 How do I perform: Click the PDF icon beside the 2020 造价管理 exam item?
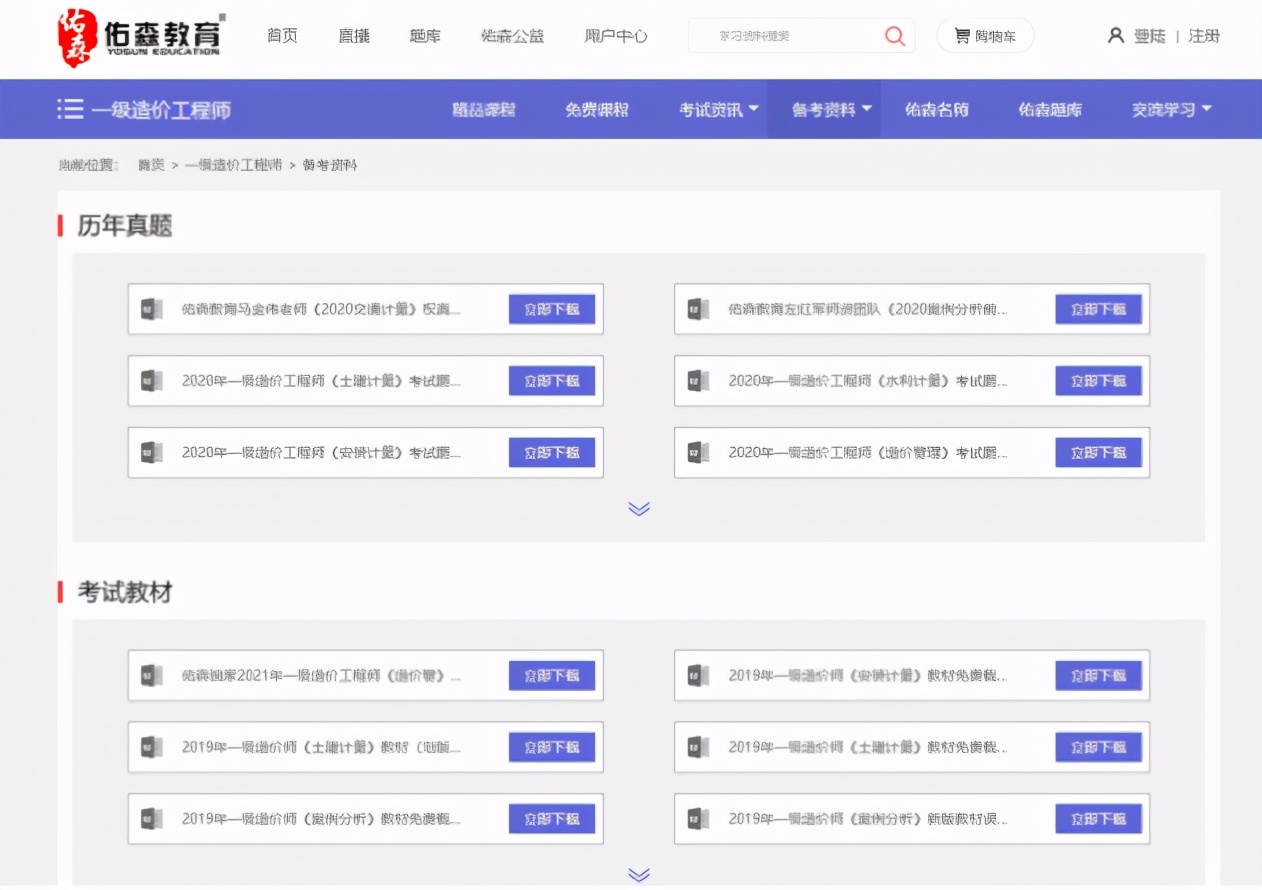coord(697,452)
